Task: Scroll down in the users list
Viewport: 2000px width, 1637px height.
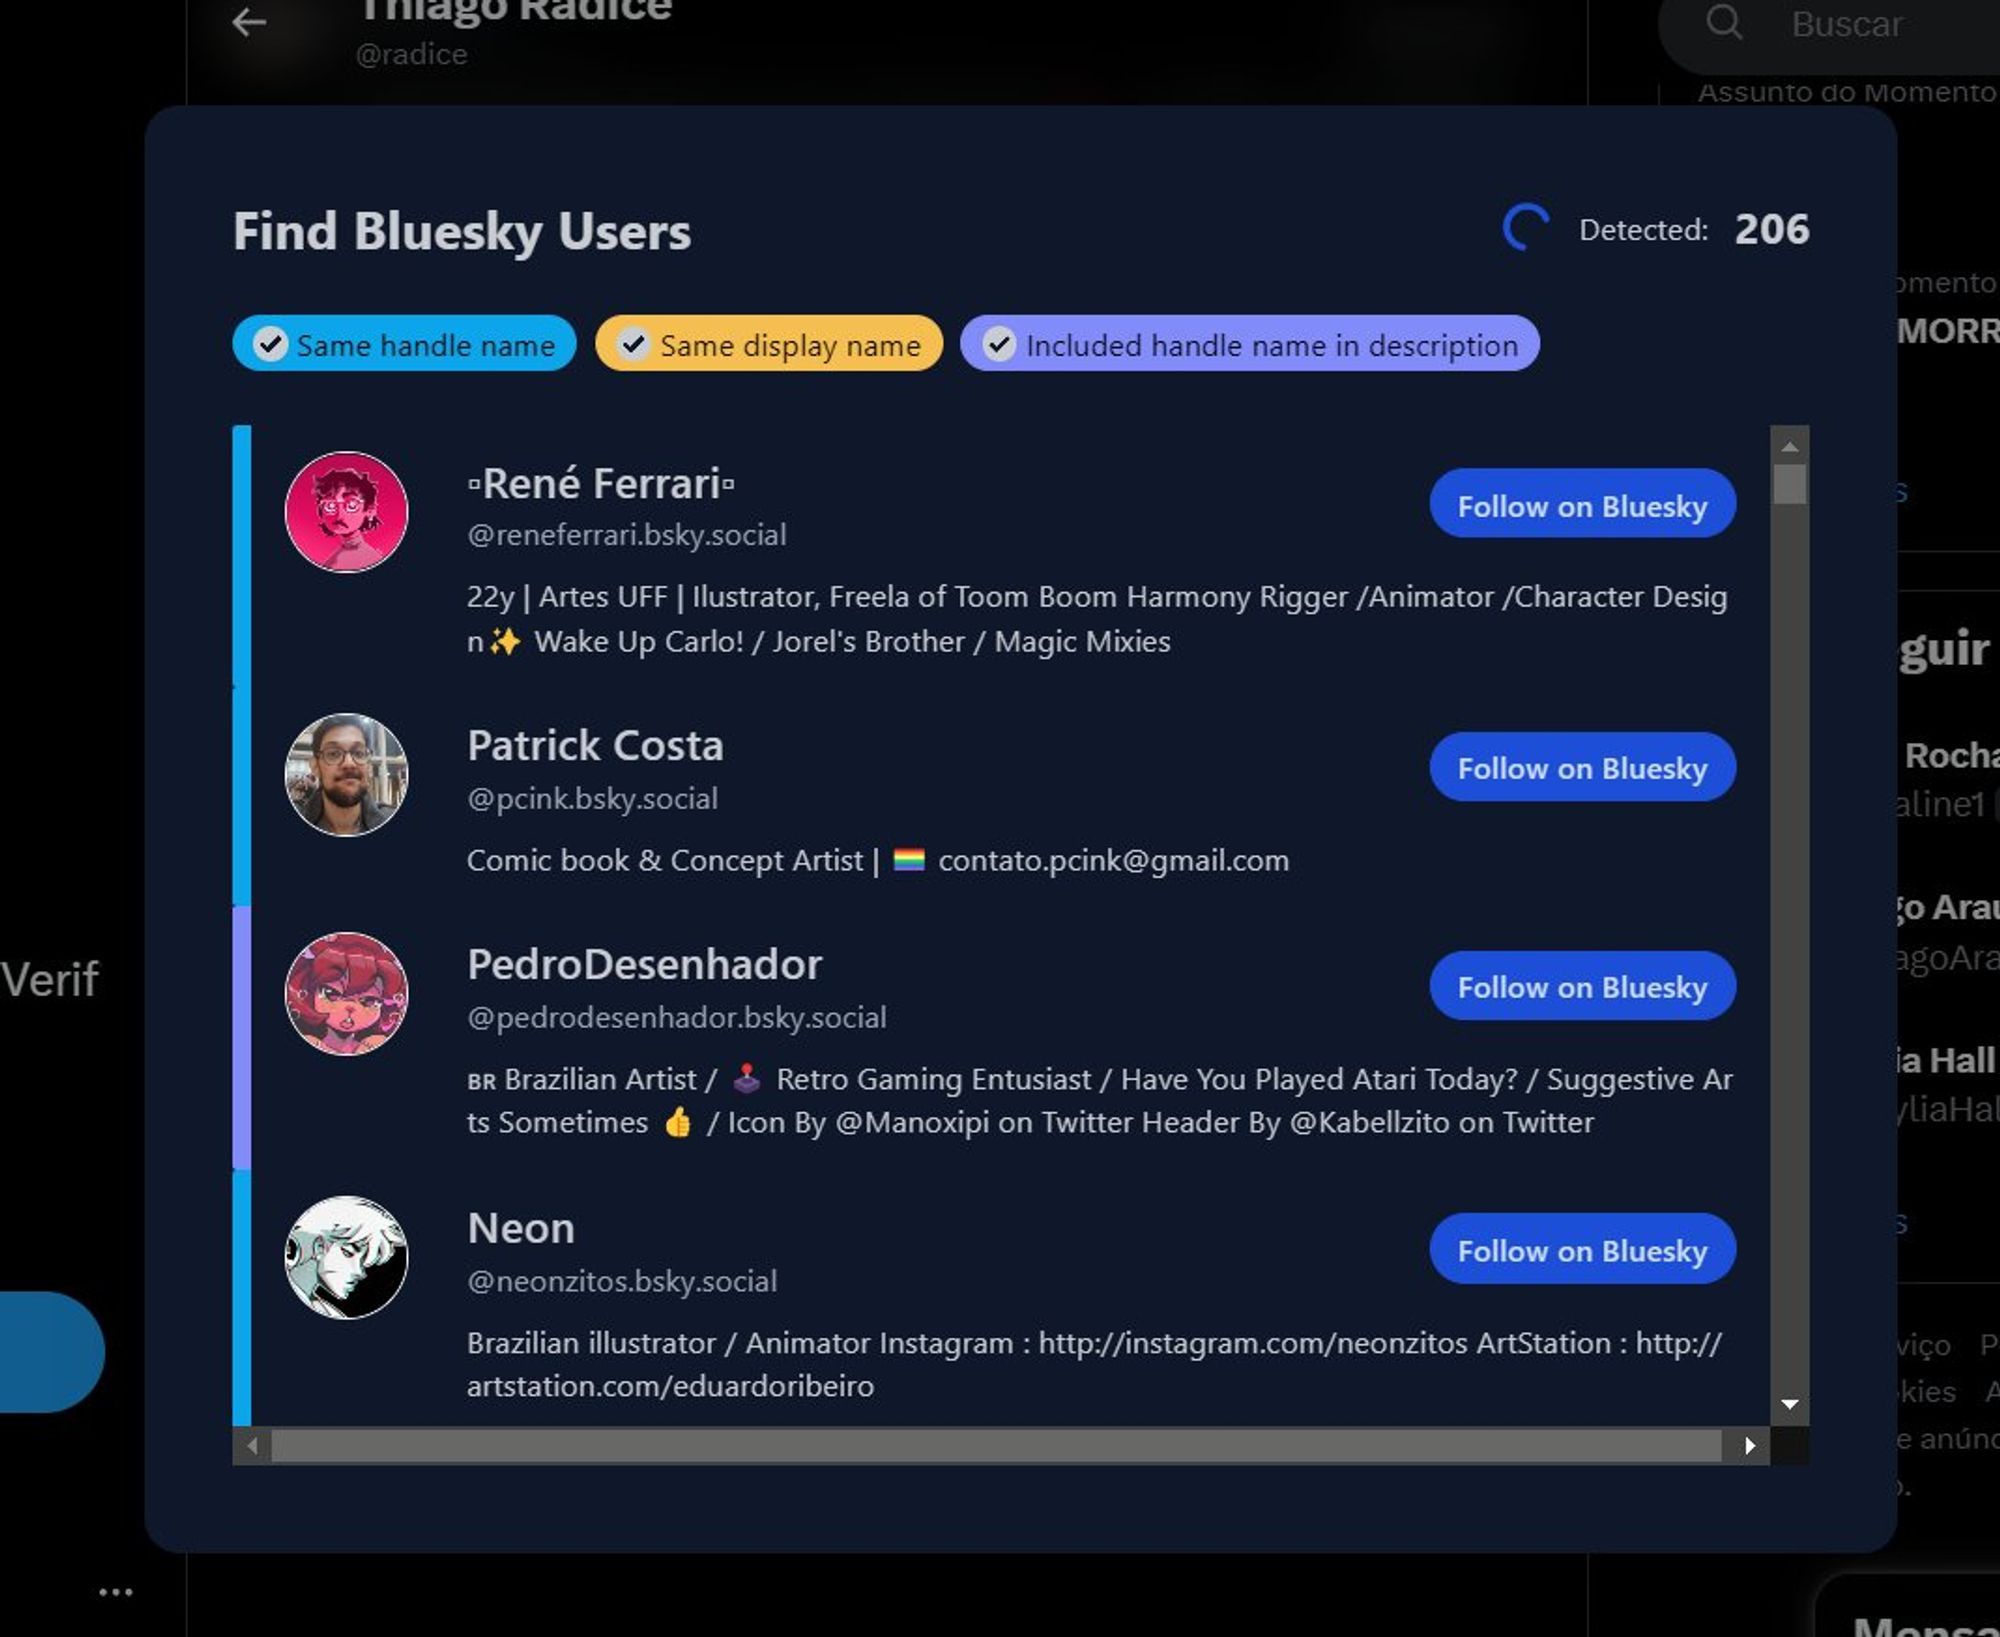Action: [1792, 1404]
